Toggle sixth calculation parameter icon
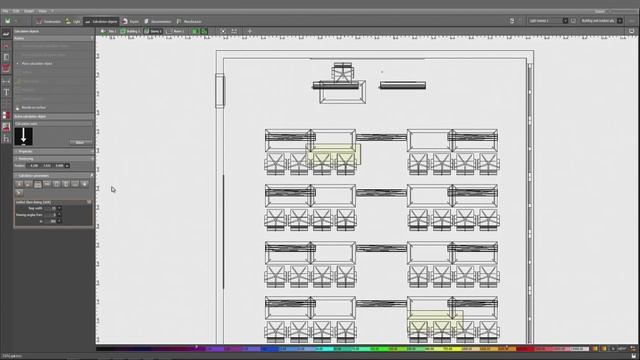This screenshot has height=360, width=640. point(66,184)
